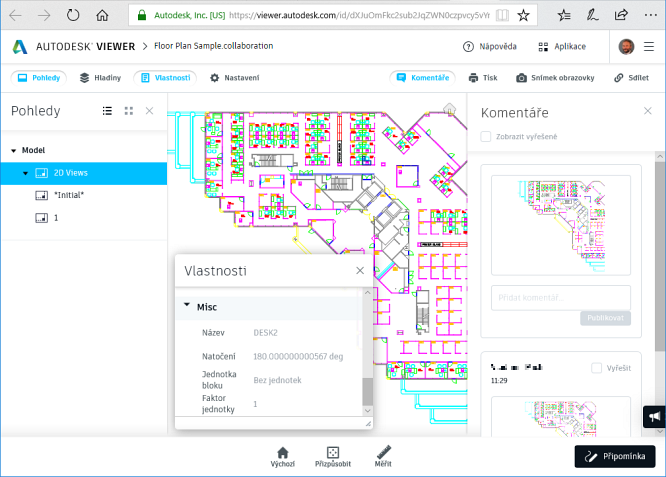This screenshot has width=666, height=477.
Task: Open the Hladiny layers panel
Action: tap(101, 78)
